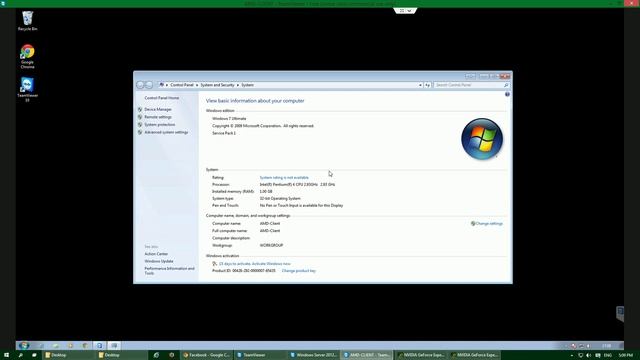Open Action Center link
640x360 pixels.
pyautogui.click(x=156, y=254)
